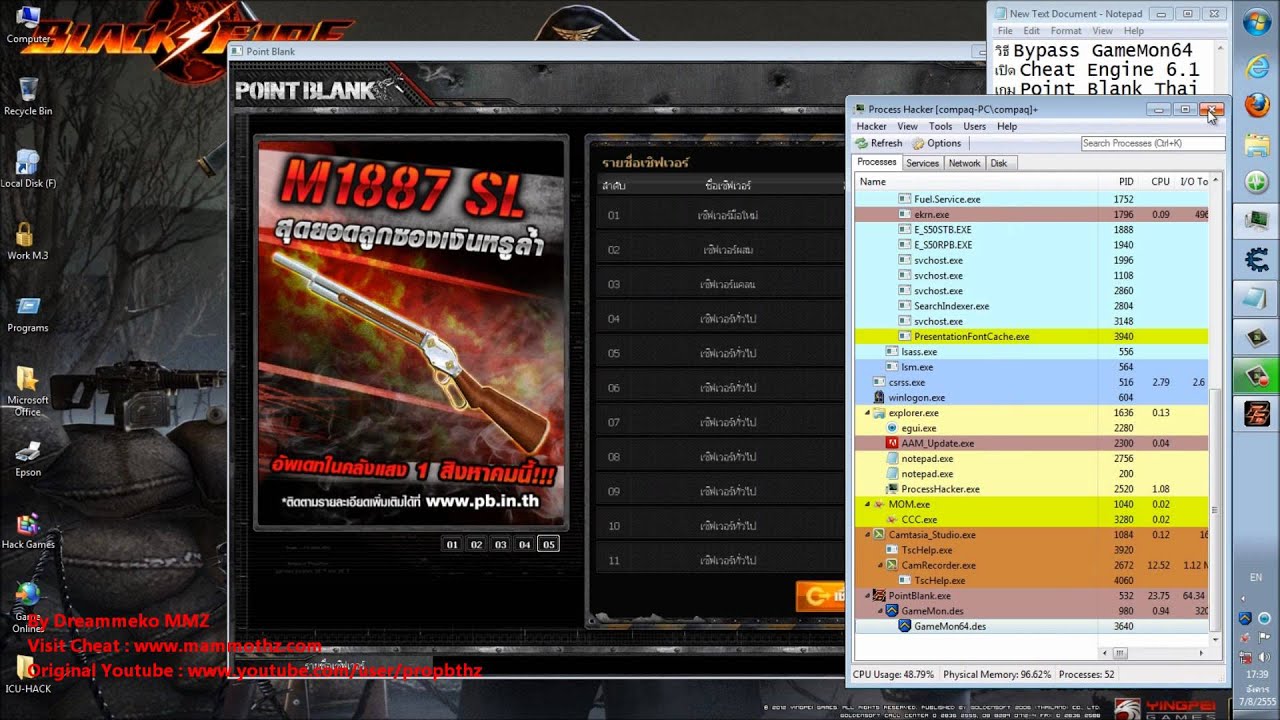Image resolution: width=1280 pixels, height=720 pixels.
Task: Open Local Disk (F) desktop icon
Action: point(28,168)
